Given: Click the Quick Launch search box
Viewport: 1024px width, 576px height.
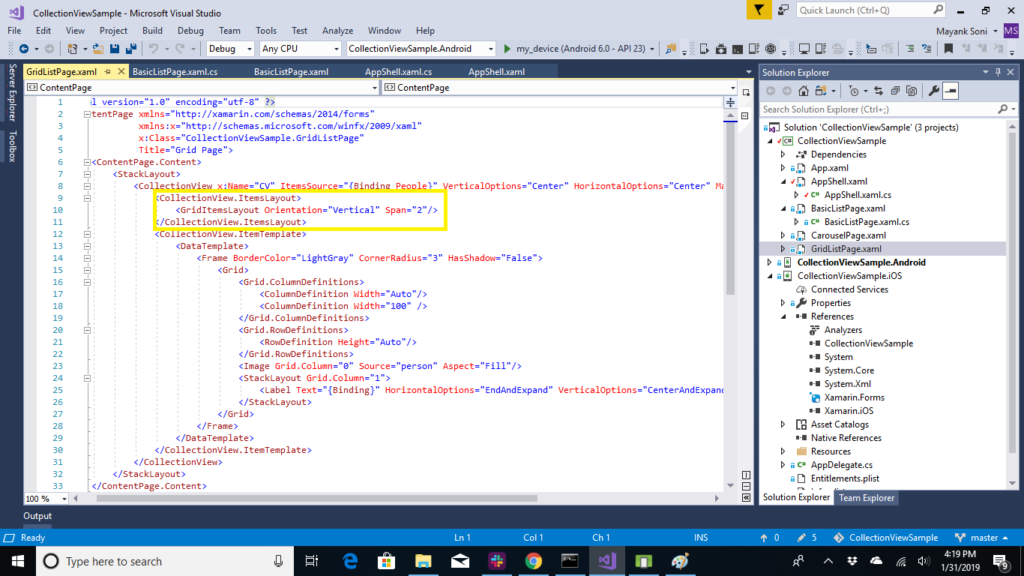Looking at the screenshot, I should (x=871, y=10).
